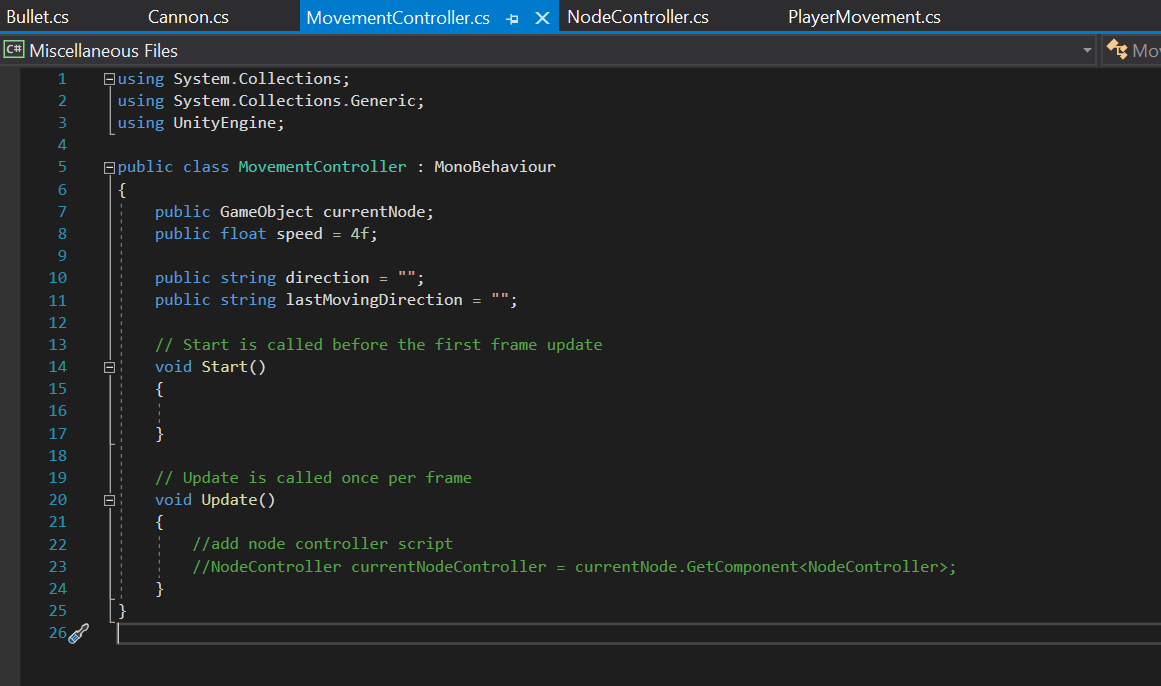Close the MovementController.cs tab

[542, 18]
